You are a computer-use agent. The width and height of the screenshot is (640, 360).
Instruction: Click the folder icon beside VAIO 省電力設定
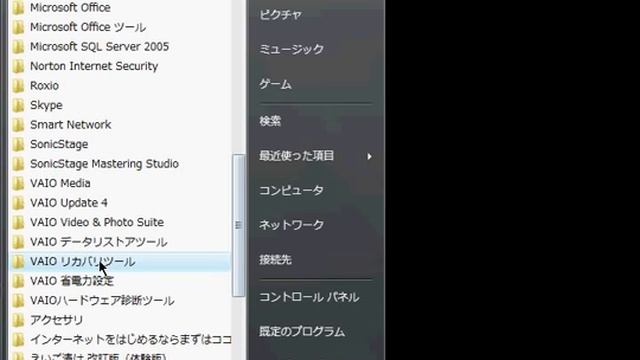[18, 282]
